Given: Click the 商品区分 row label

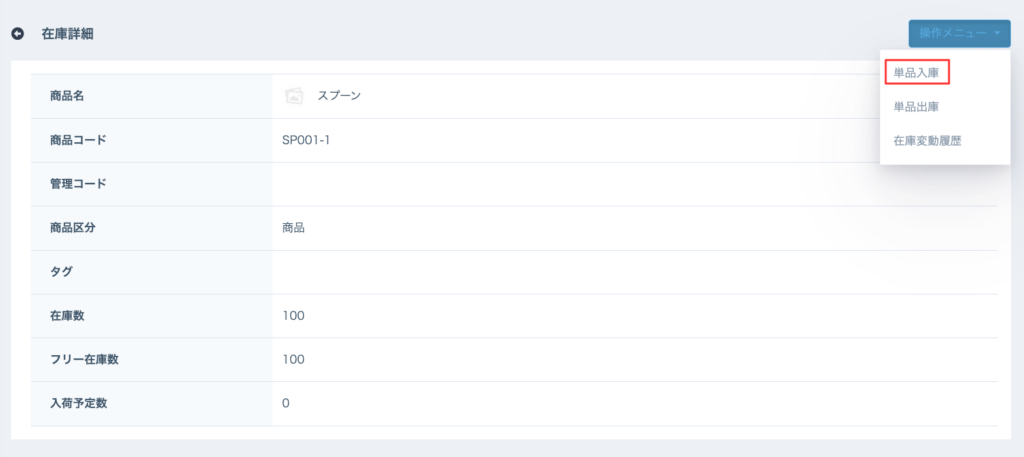Looking at the screenshot, I should [x=73, y=228].
